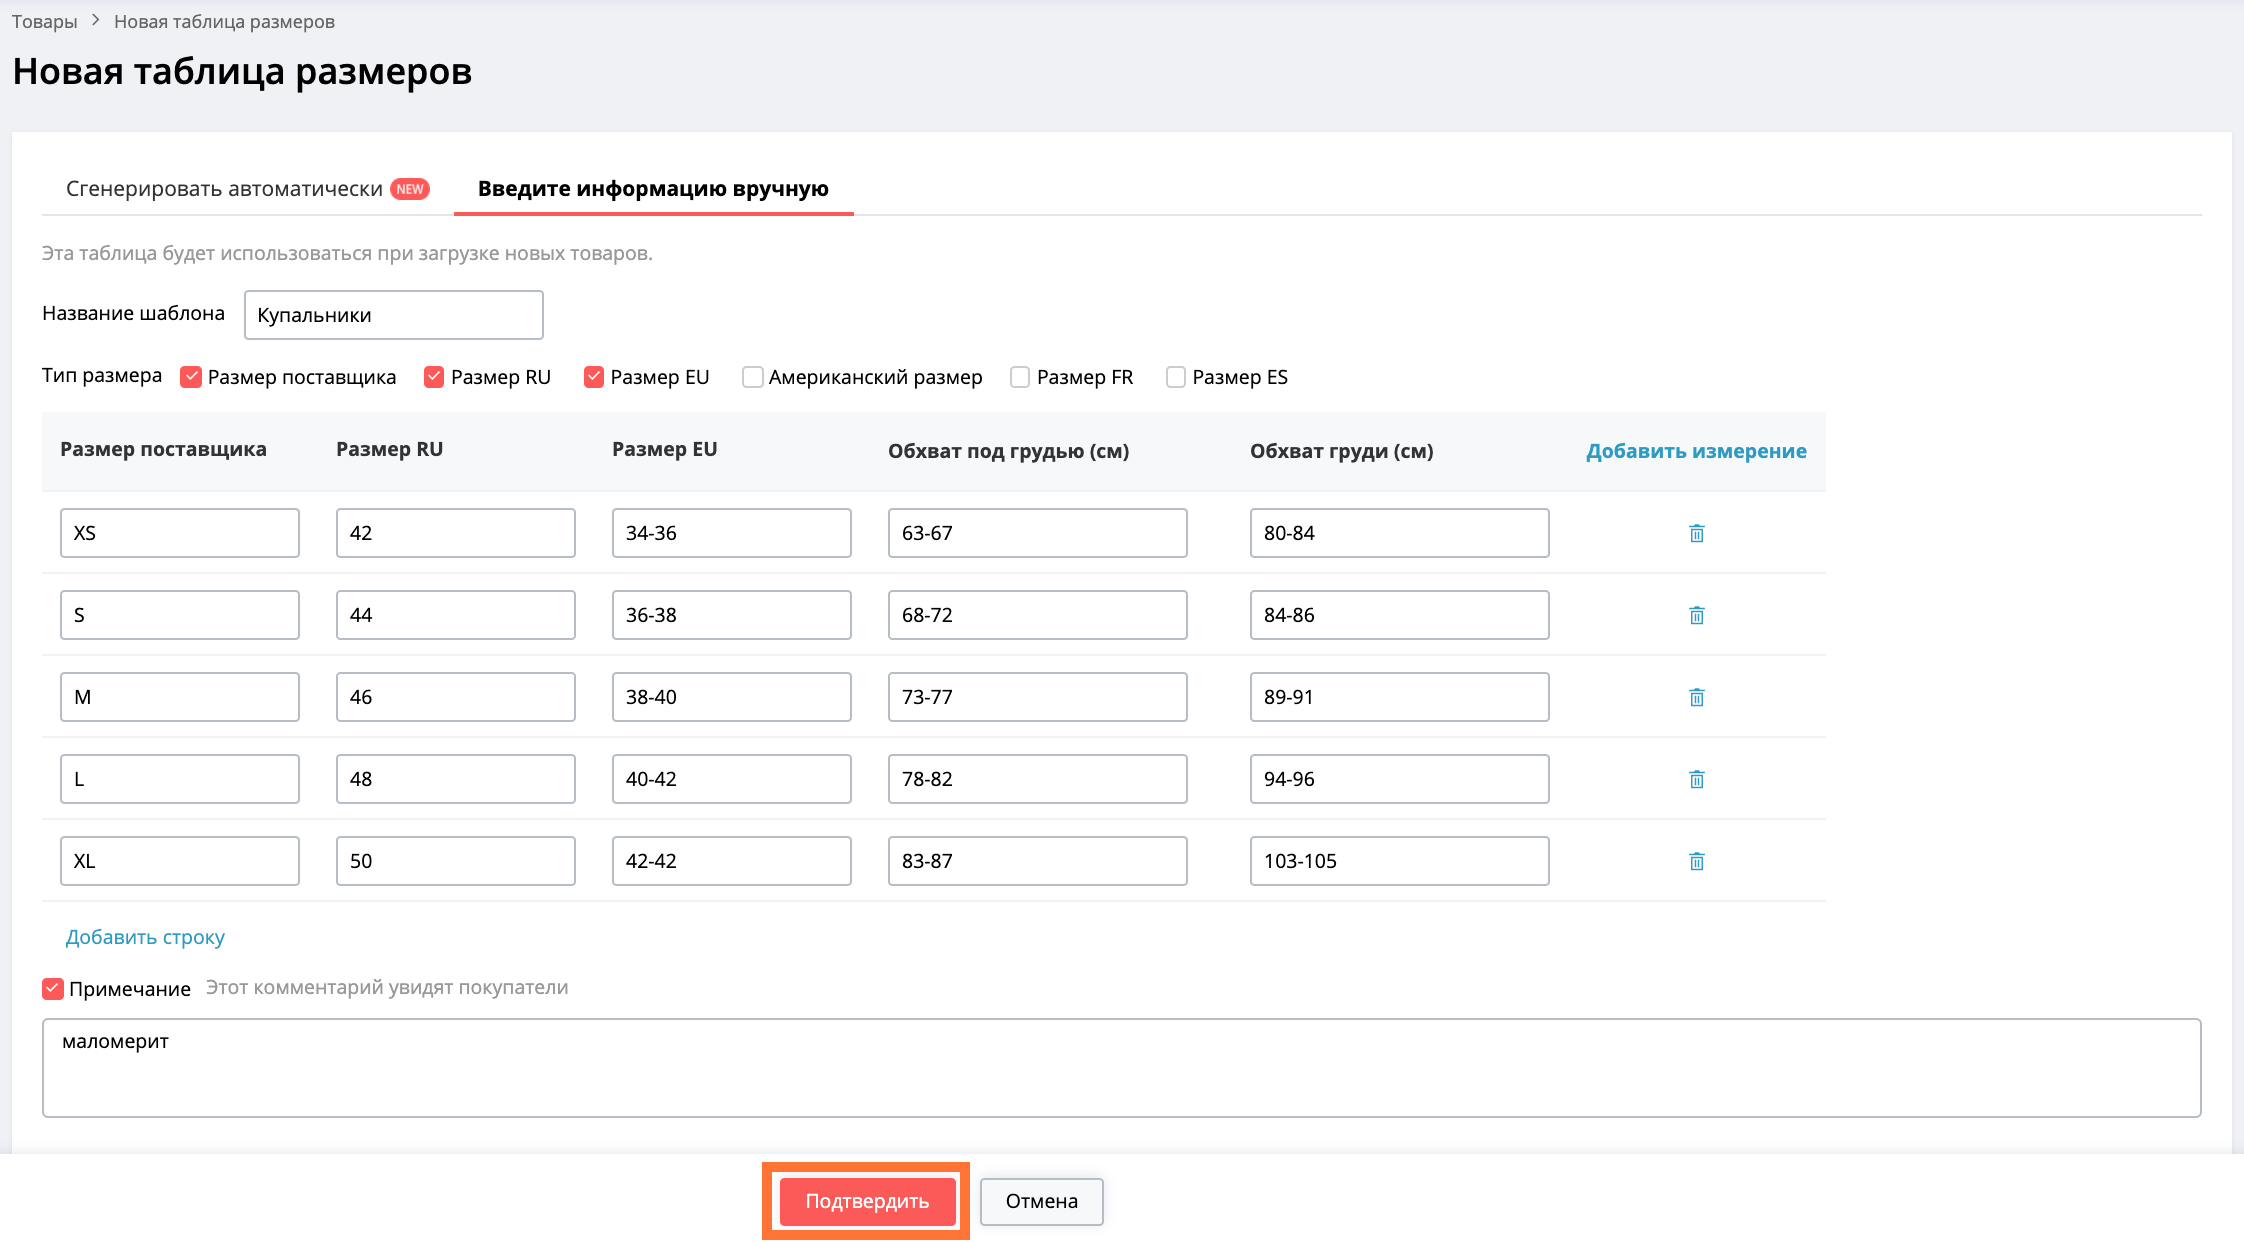Image resolution: width=2244 pixels, height=1242 pixels.
Task: Toggle the Примечание checkbox
Action: [53, 989]
